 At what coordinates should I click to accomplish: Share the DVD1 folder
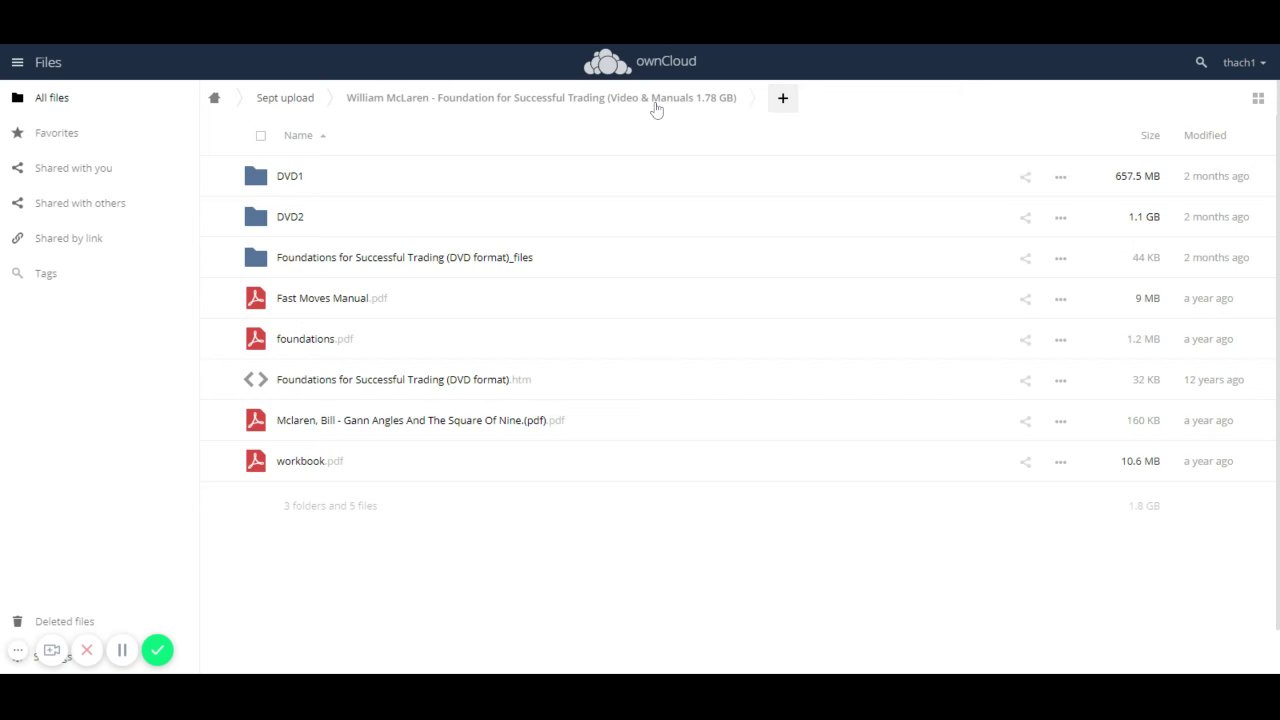pyautogui.click(x=1025, y=177)
